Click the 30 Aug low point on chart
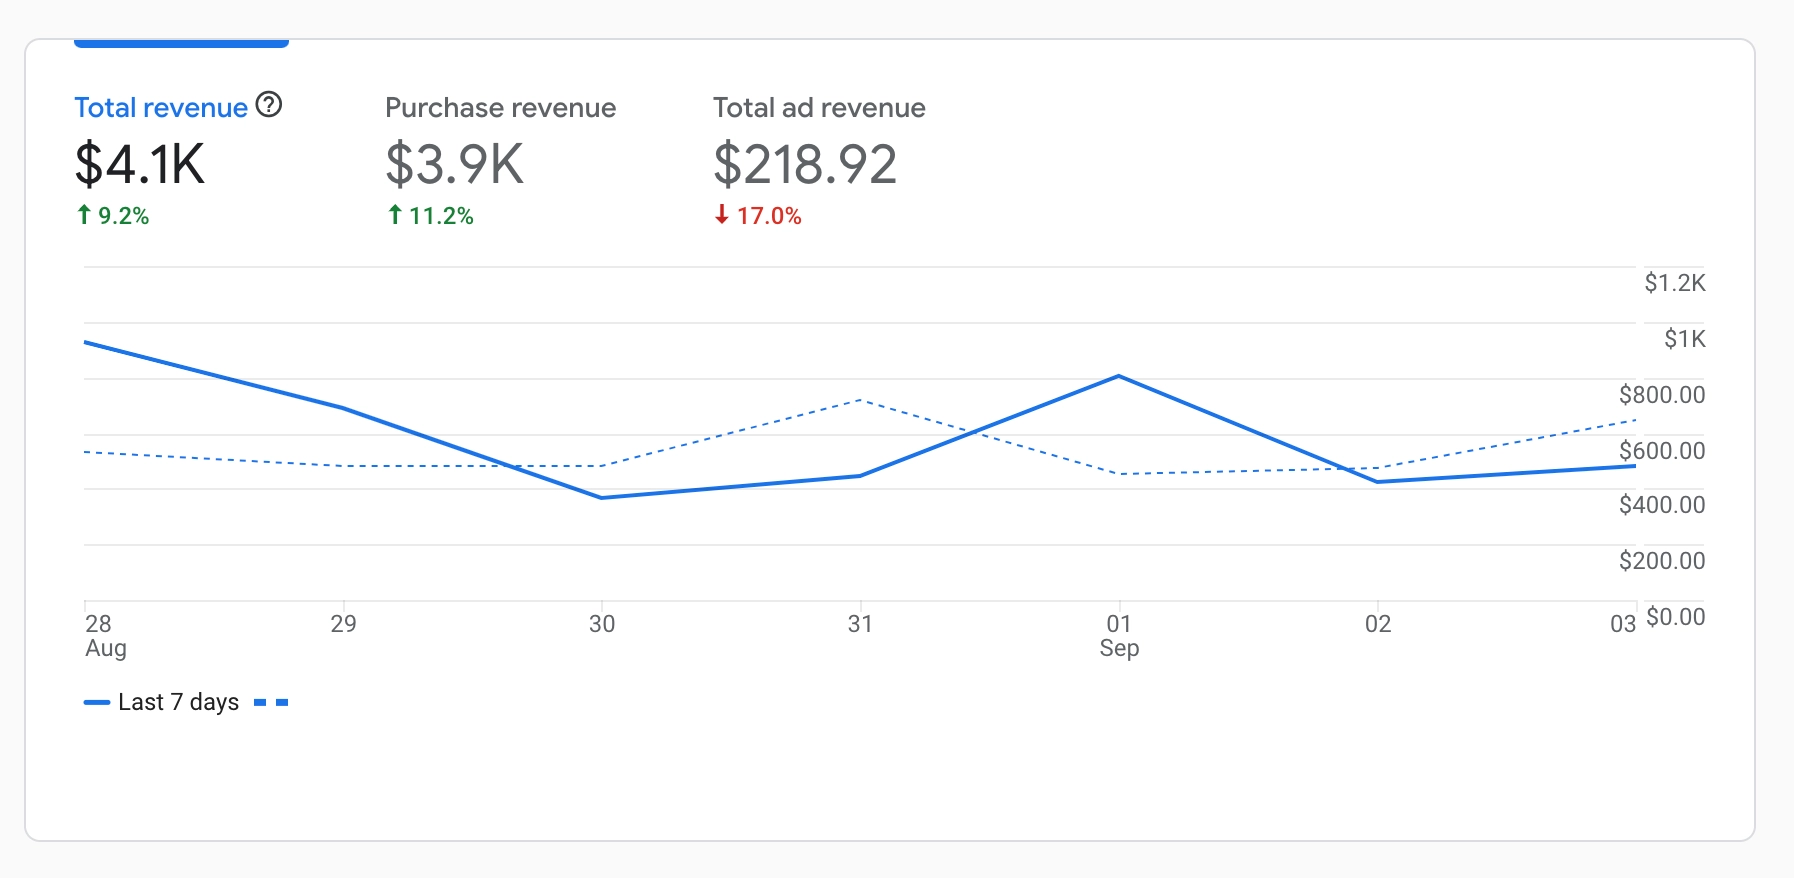Screen dimensions: 1794x878 click(x=602, y=497)
